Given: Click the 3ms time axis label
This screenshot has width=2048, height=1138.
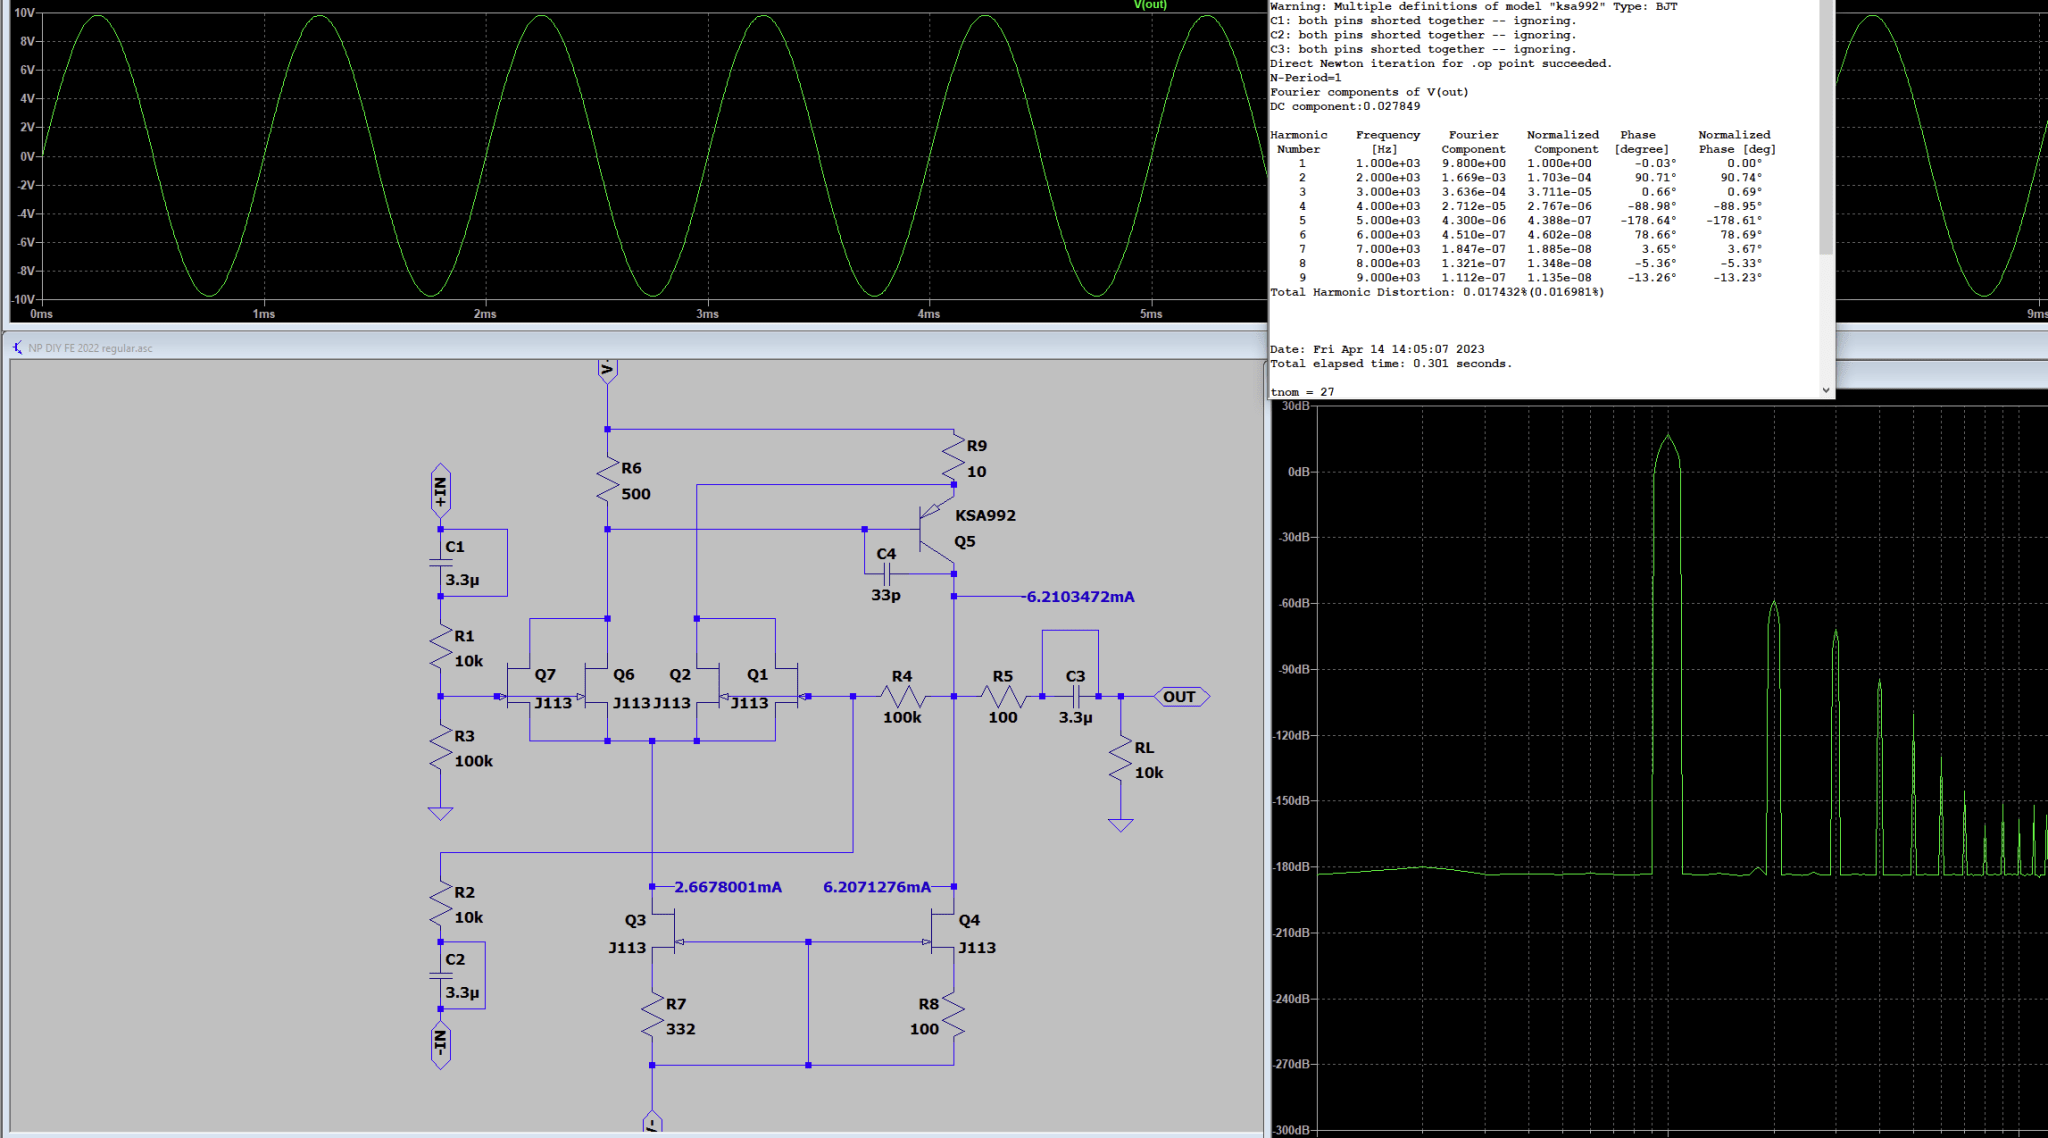Looking at the screenshot, I should pos(707,314).
